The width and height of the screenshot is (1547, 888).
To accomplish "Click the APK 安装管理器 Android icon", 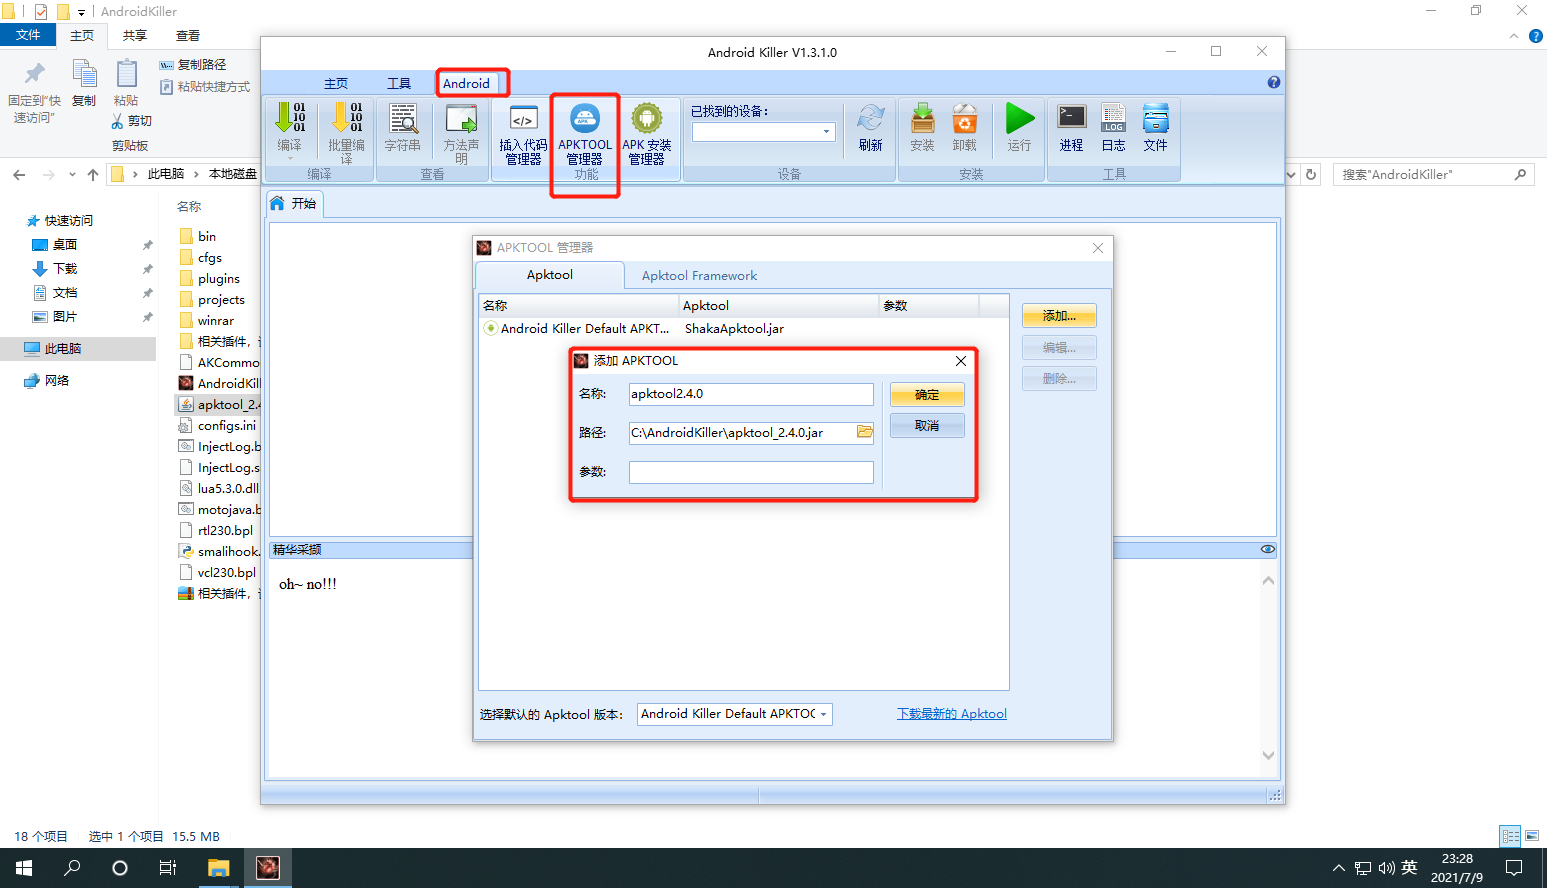I will (x=647, y=118).
